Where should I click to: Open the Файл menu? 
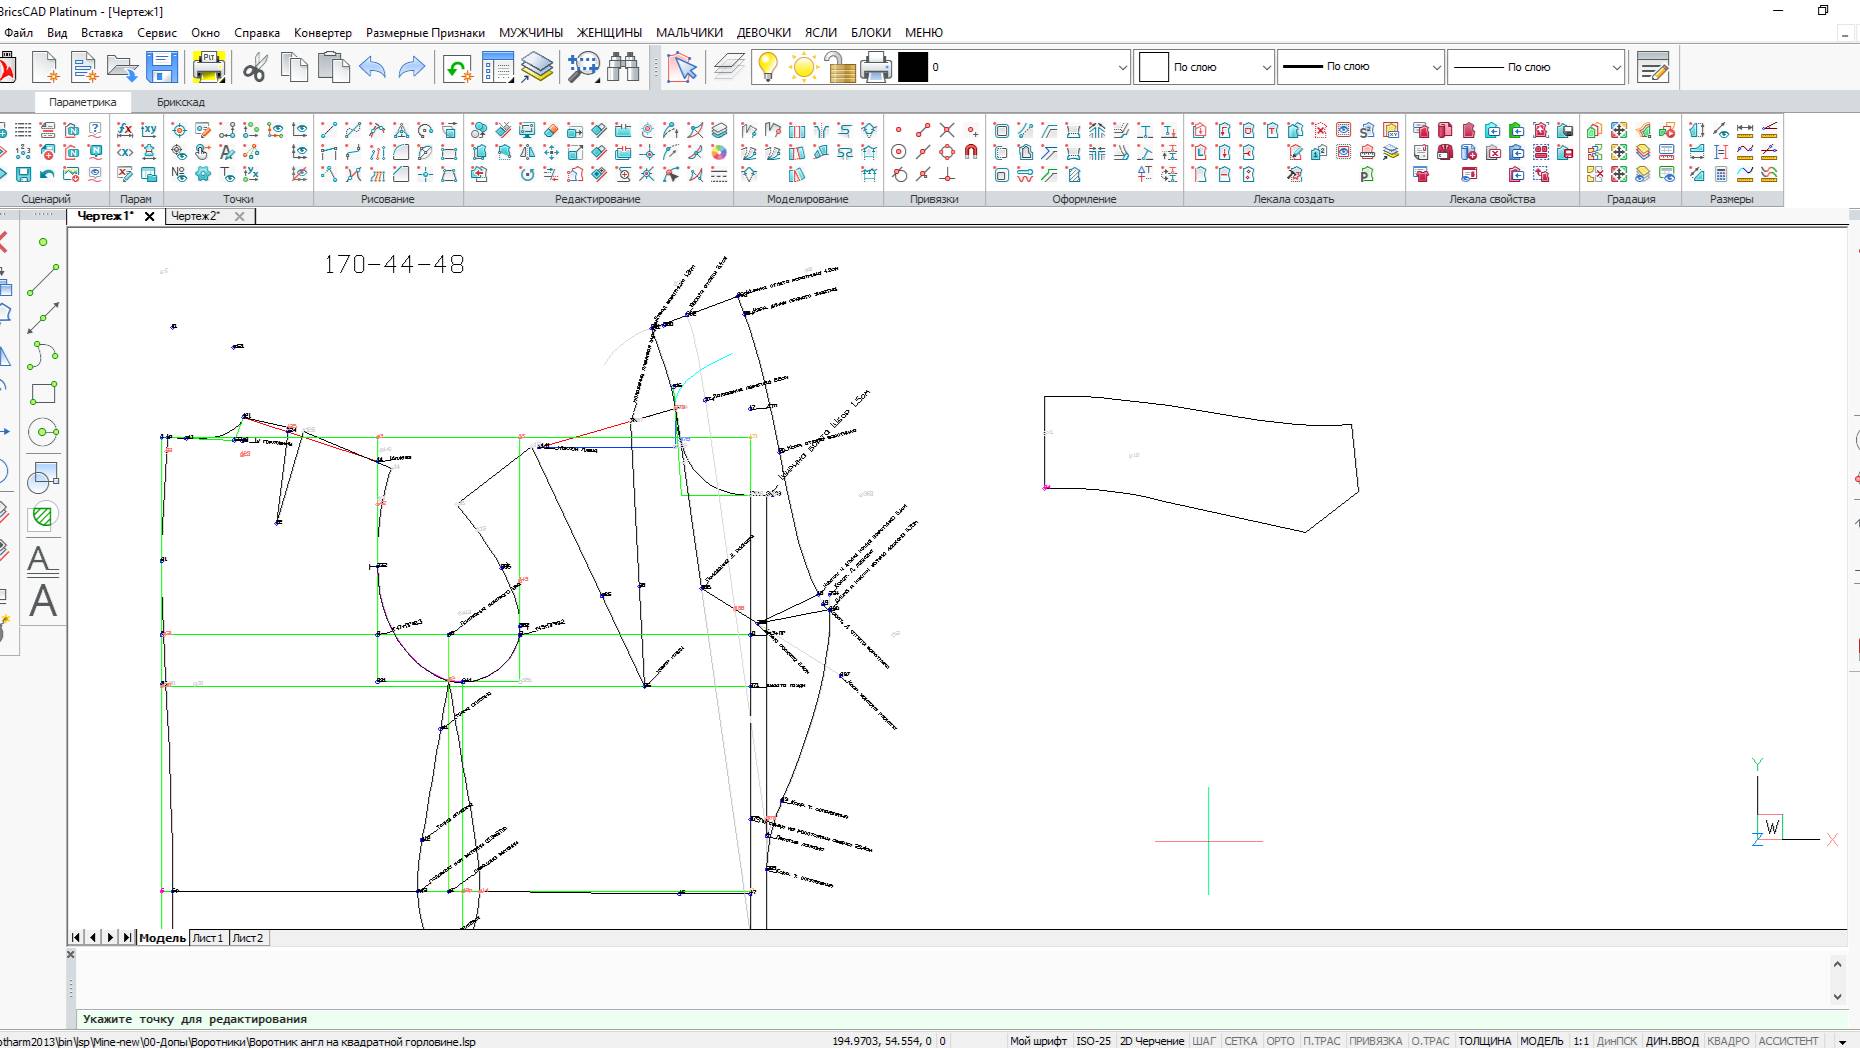[19, 32]
